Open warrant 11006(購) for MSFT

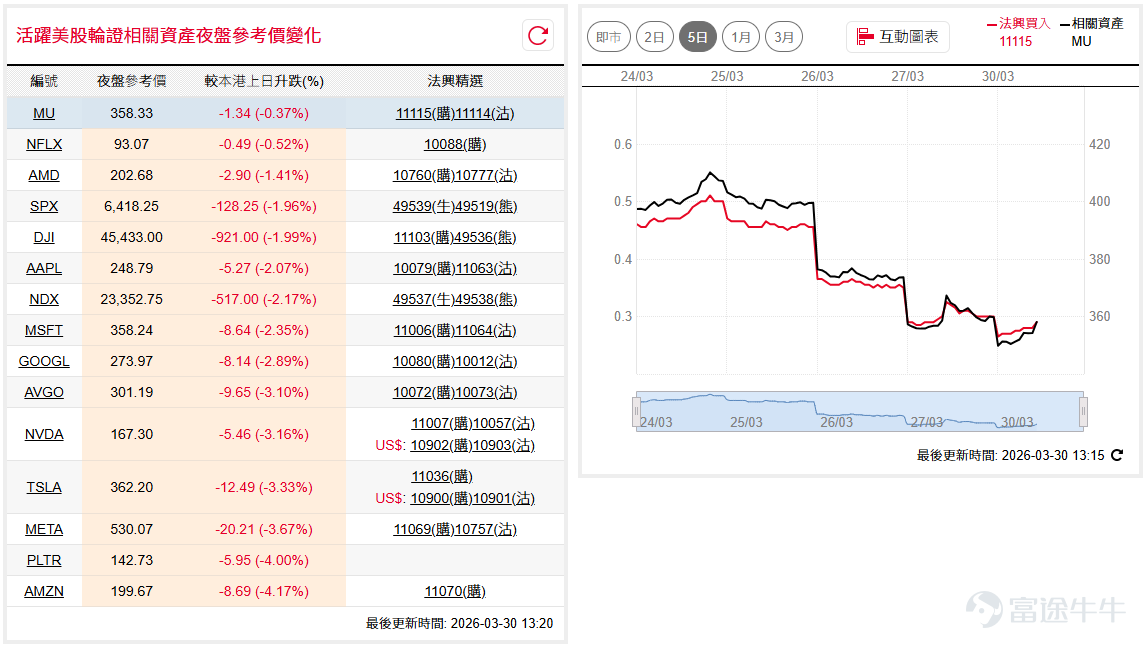(425, 330)
